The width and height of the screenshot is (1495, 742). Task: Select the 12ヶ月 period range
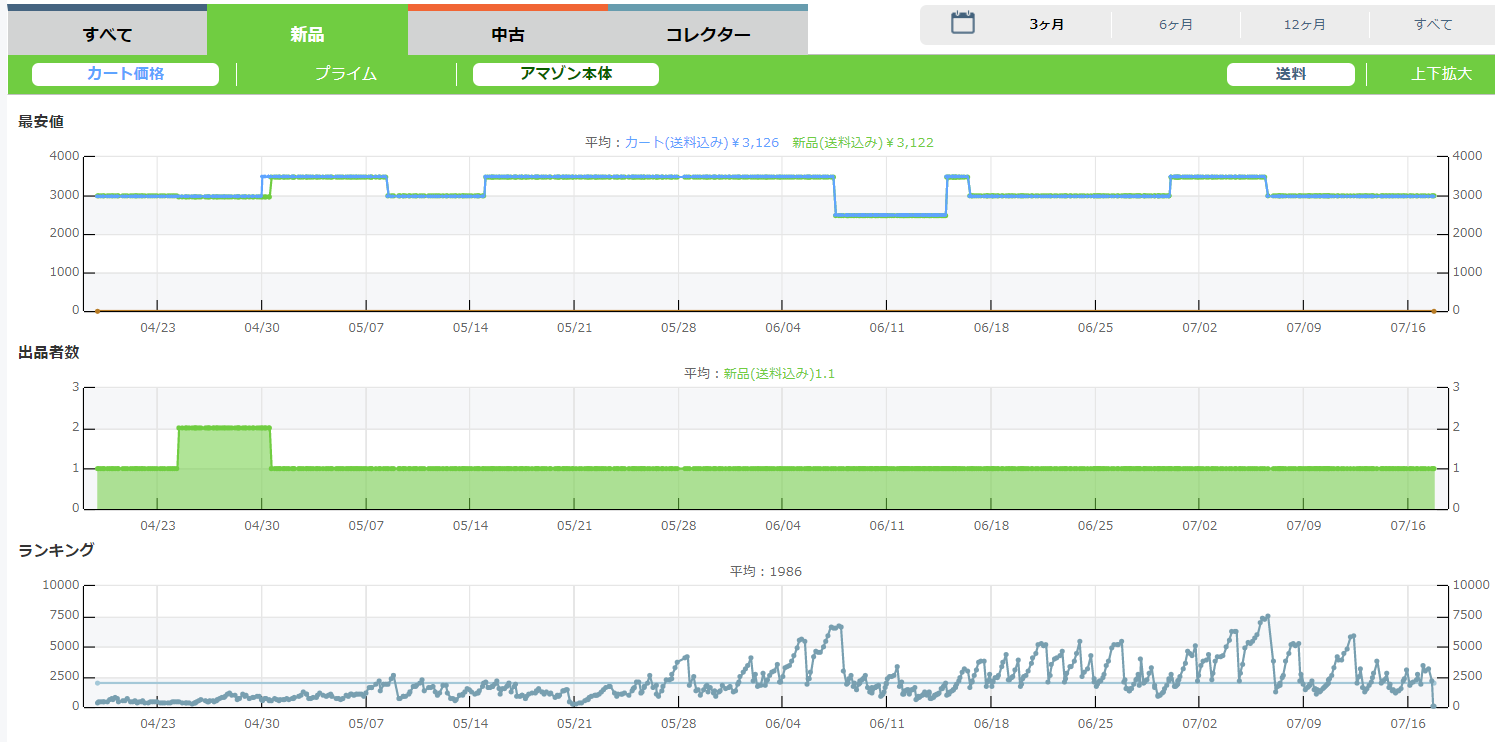click(1305, 25)
